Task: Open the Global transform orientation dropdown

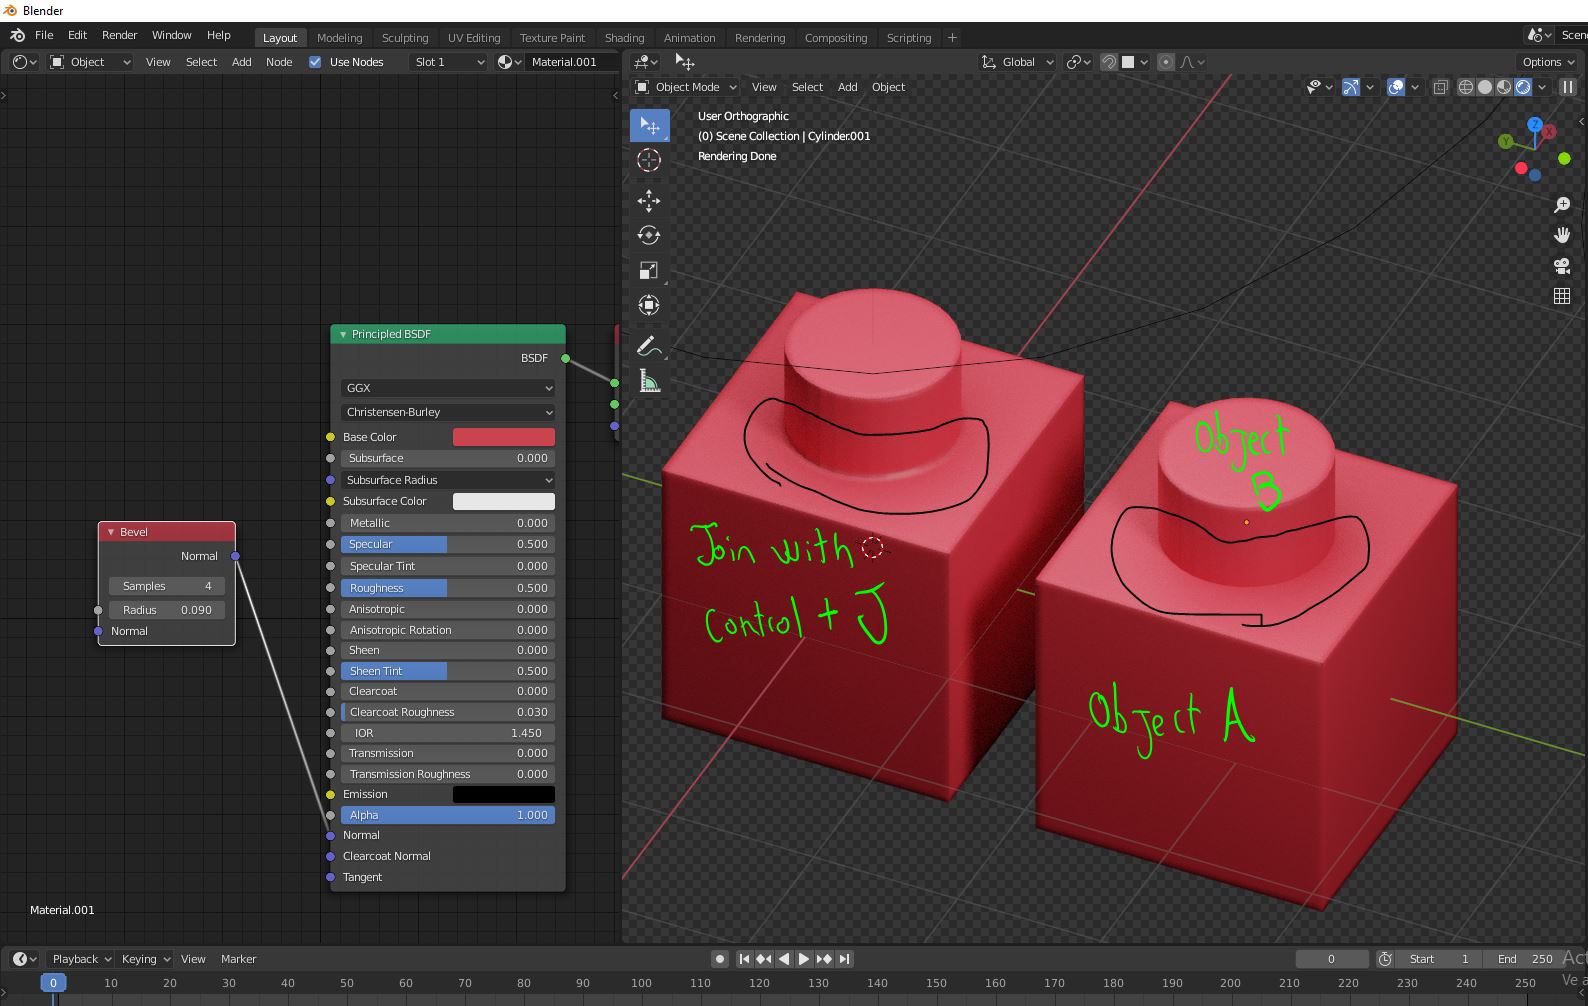Action: point(1017,62)
